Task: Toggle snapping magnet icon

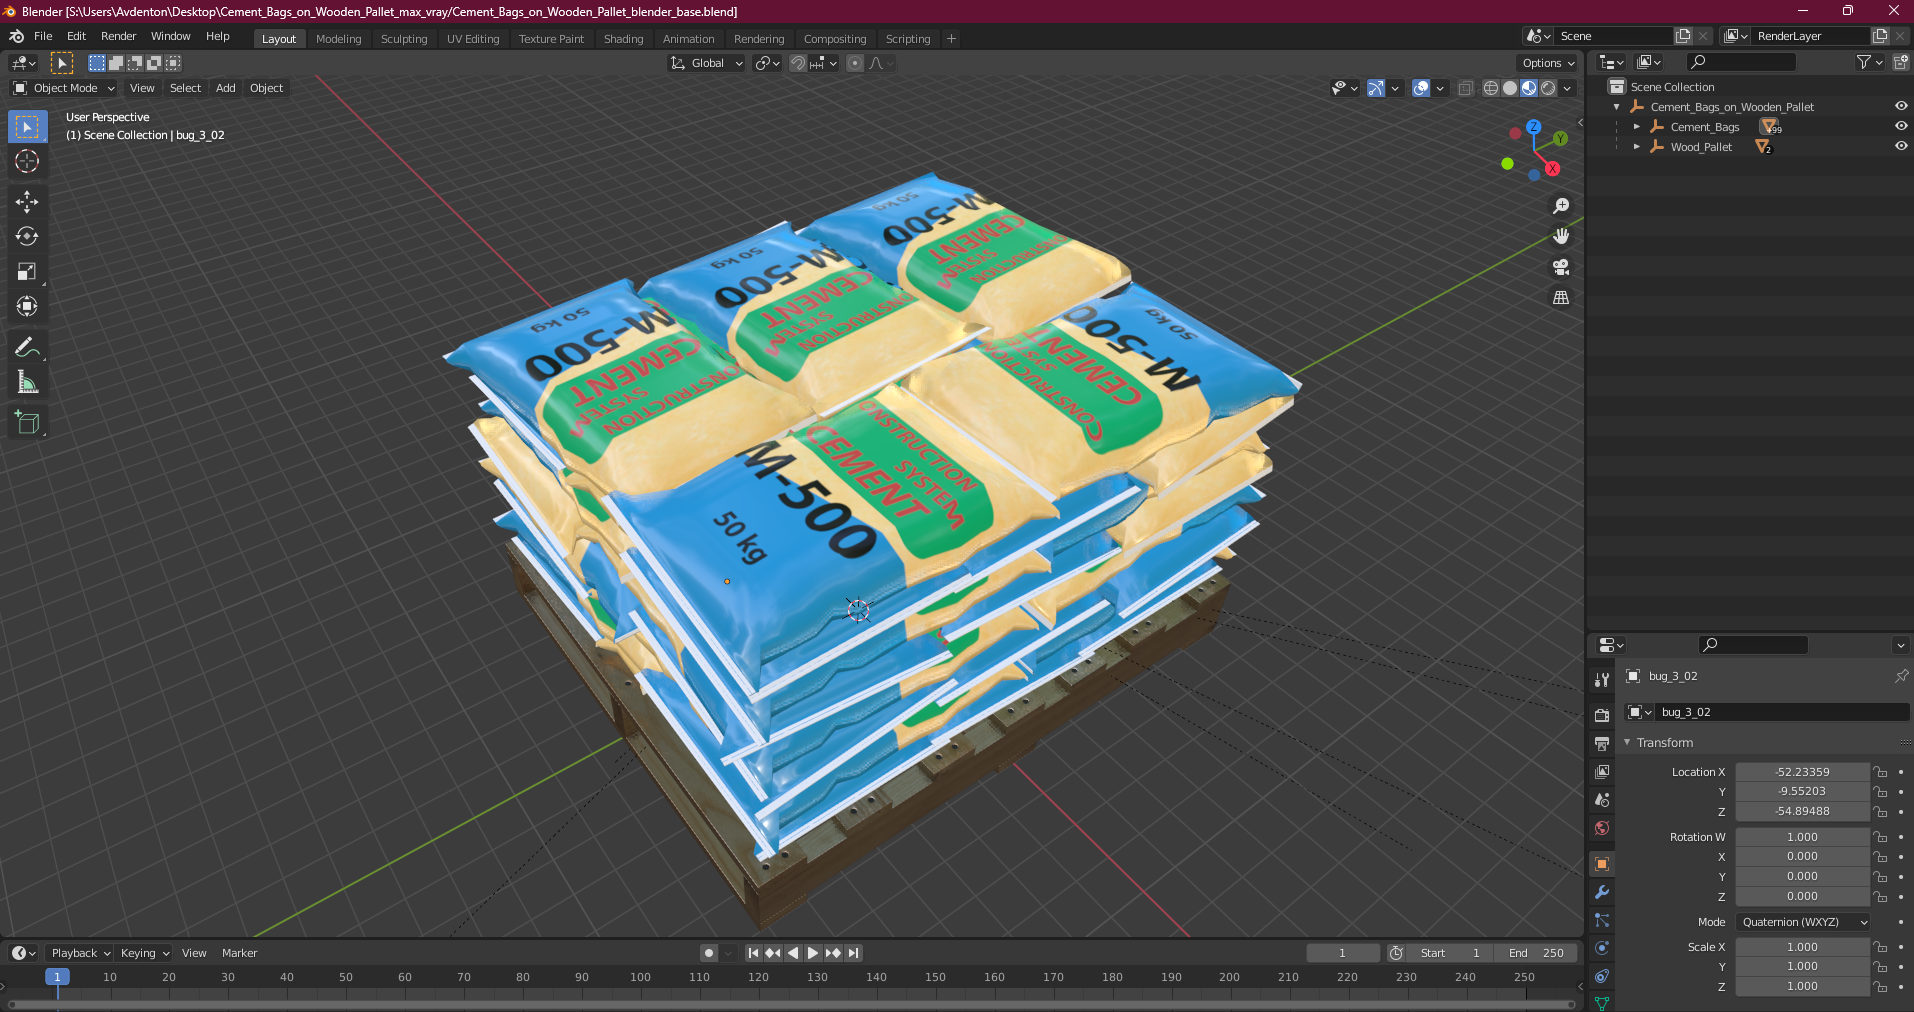Action: point(798,63)
